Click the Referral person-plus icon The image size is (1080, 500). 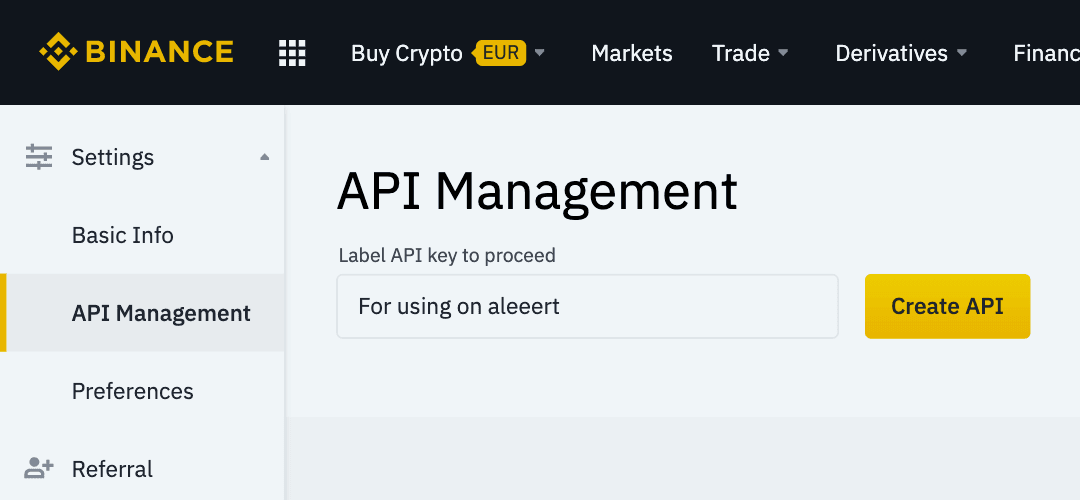pos(39,468)
